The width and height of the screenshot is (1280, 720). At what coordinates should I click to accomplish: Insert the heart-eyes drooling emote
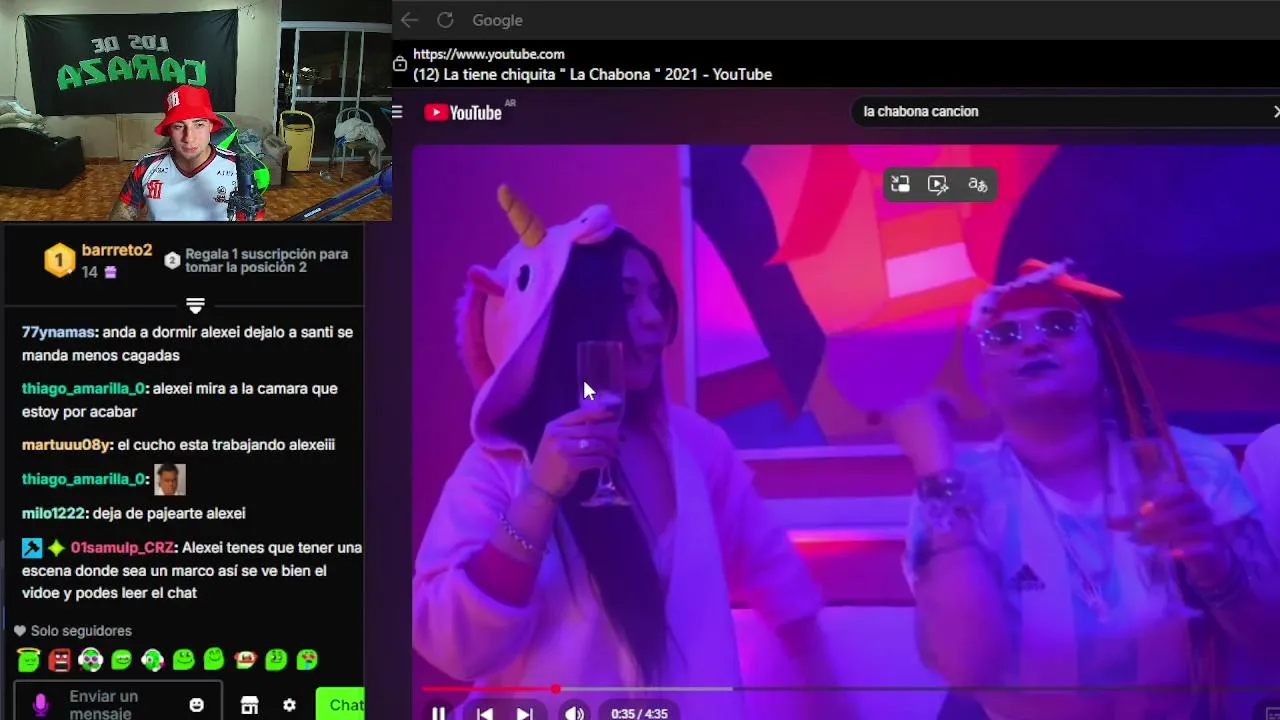tap(307, 659)
